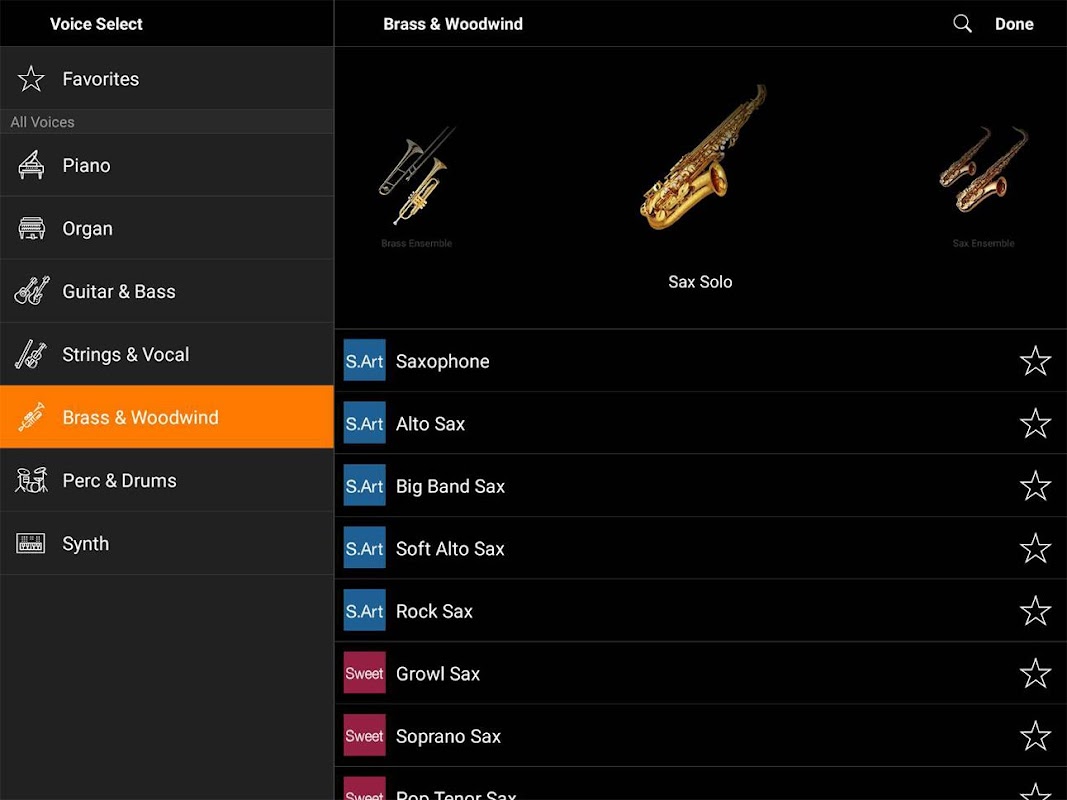The image size is (1067, 800).
Task: Open the Synth keyboard icon
Action: (x=32, y=544)
